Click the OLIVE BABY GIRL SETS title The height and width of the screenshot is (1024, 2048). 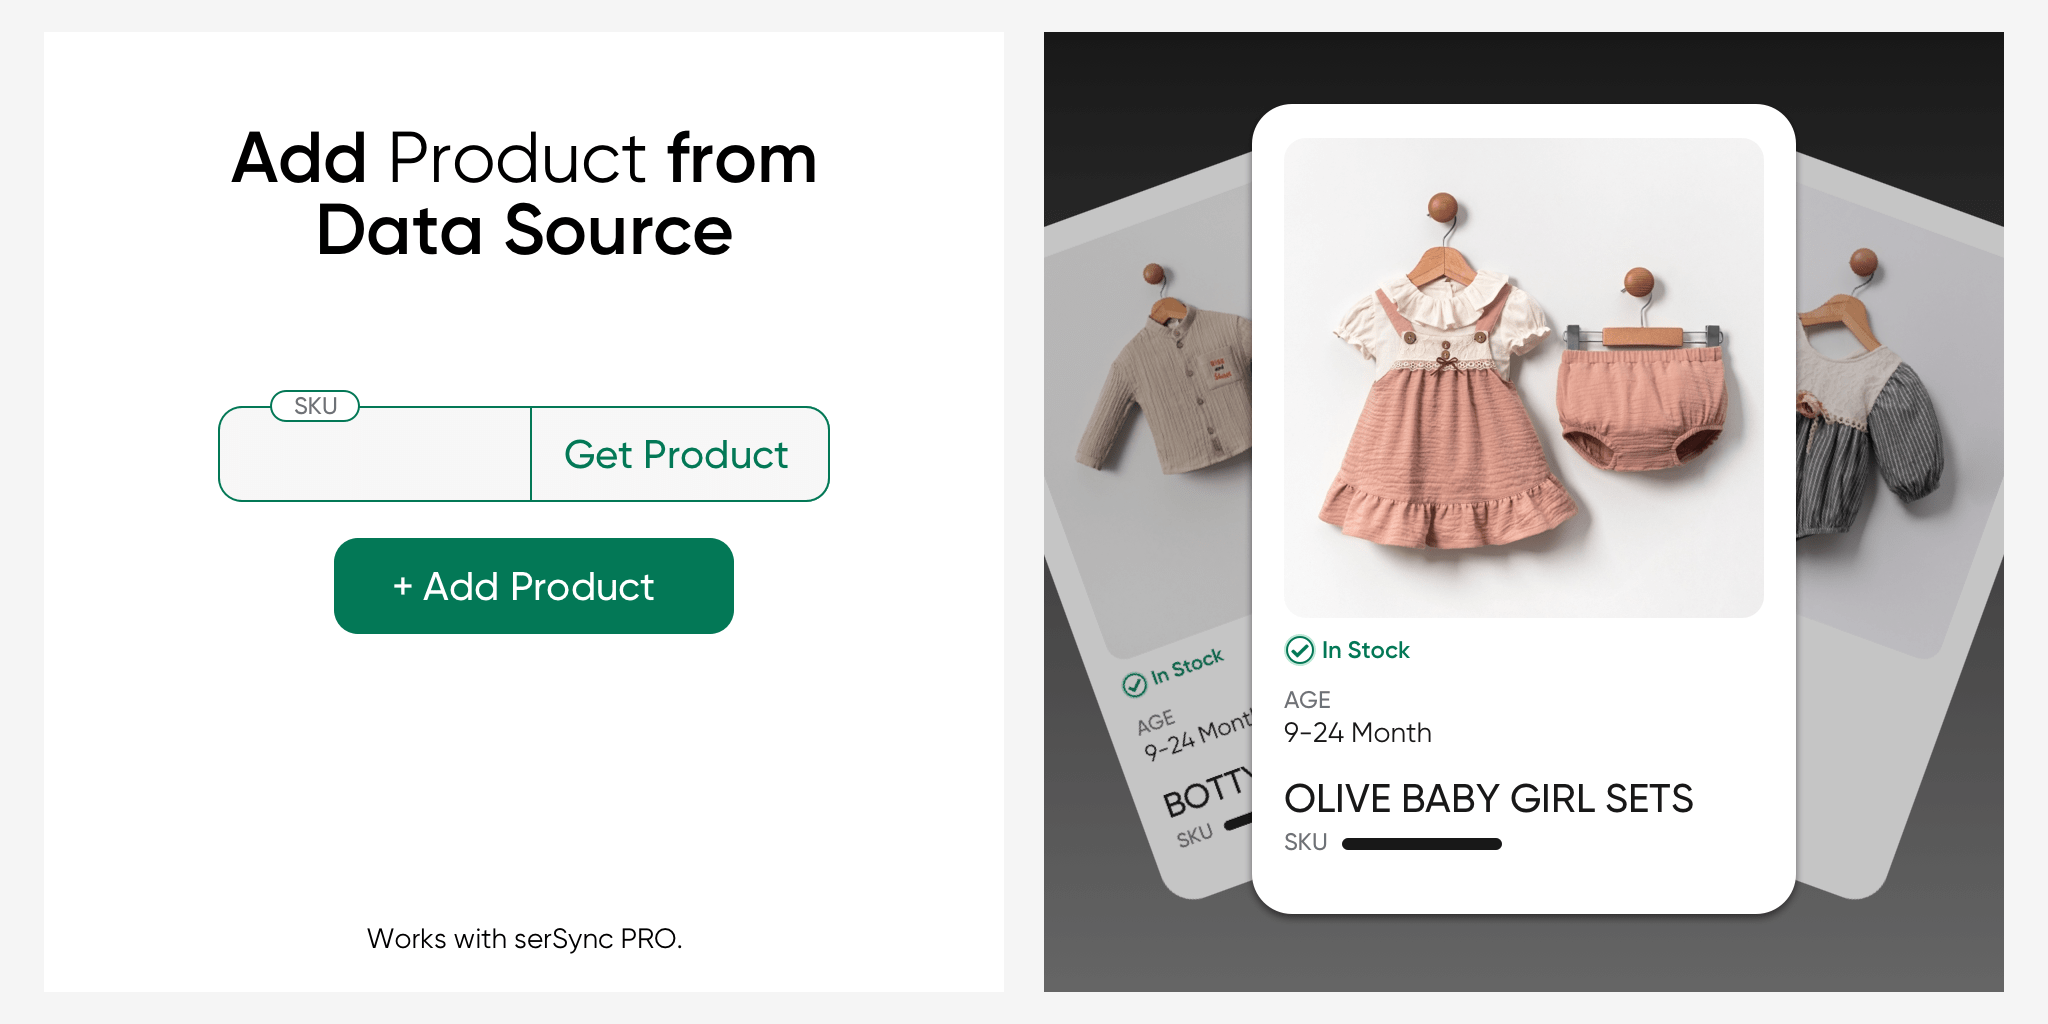[x=1488, y=798]
